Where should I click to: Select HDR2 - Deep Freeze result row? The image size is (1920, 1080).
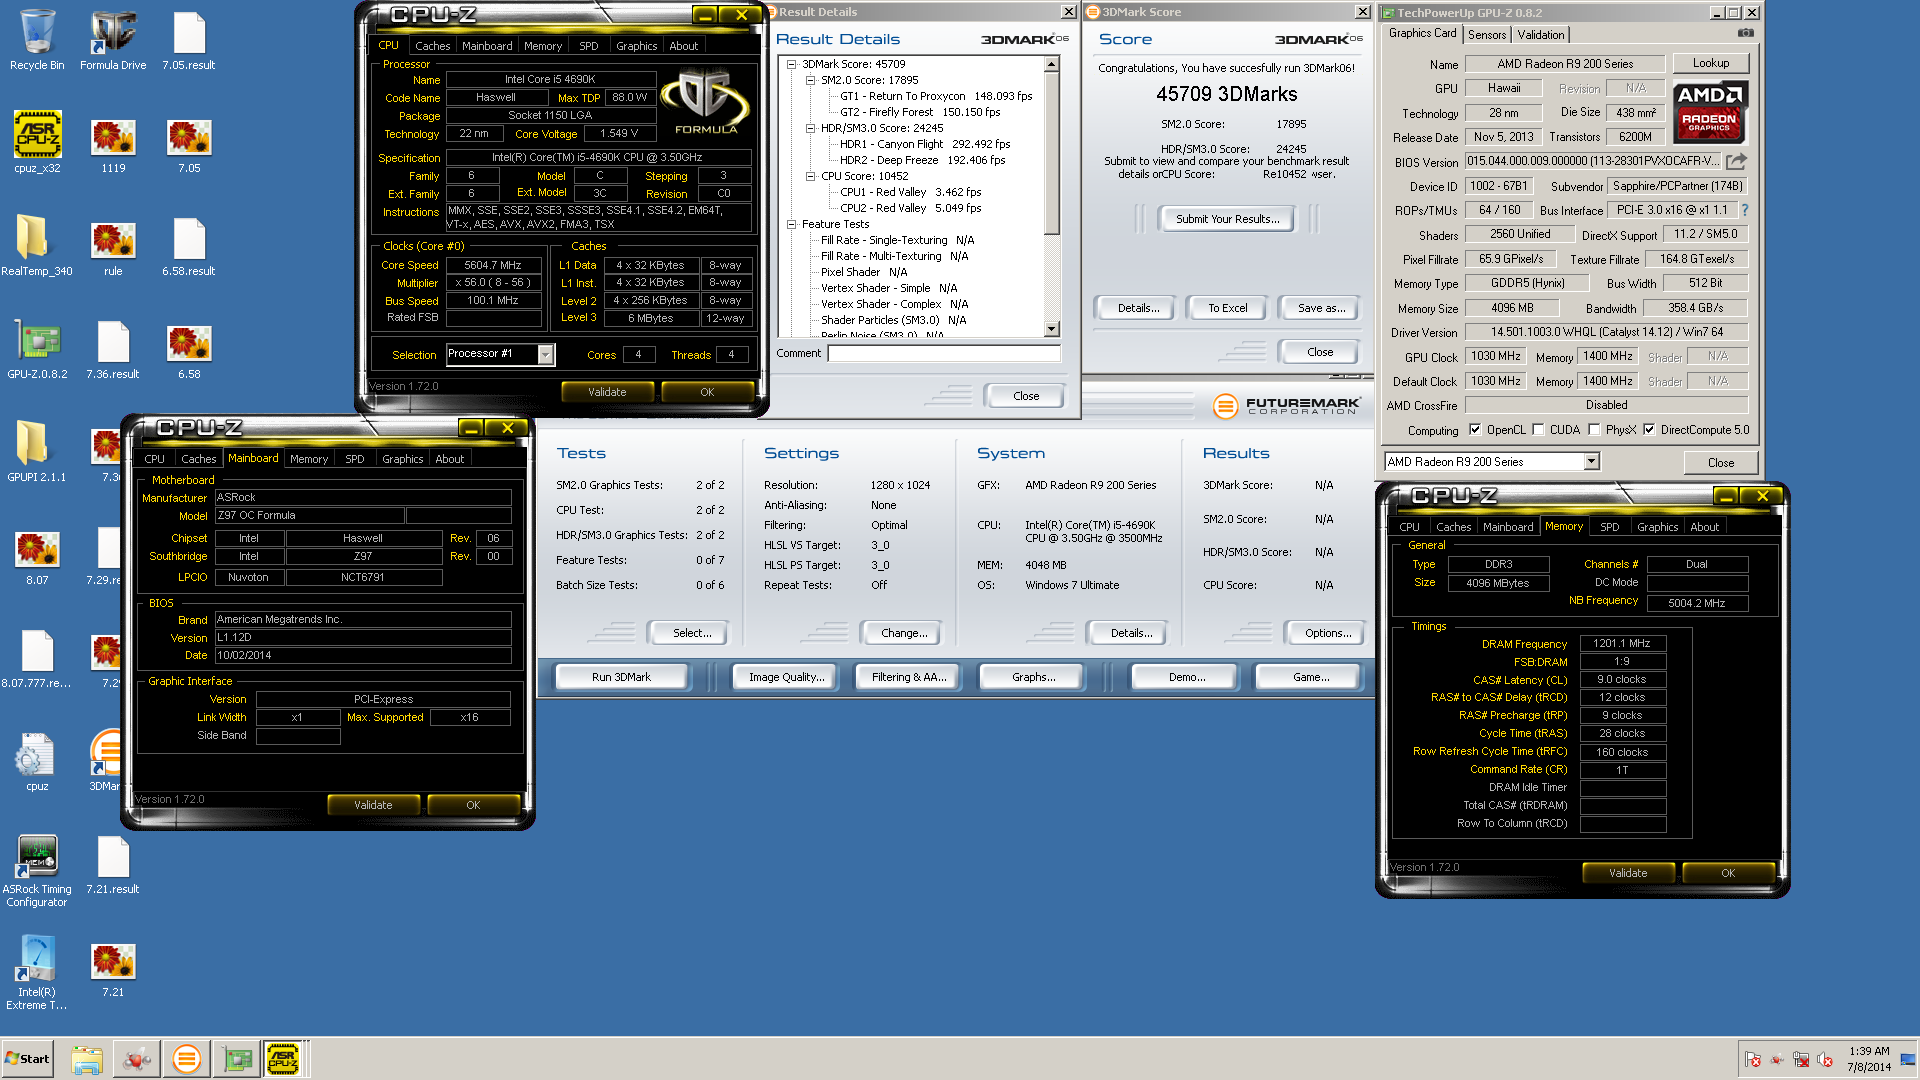[x=922, y=160]
